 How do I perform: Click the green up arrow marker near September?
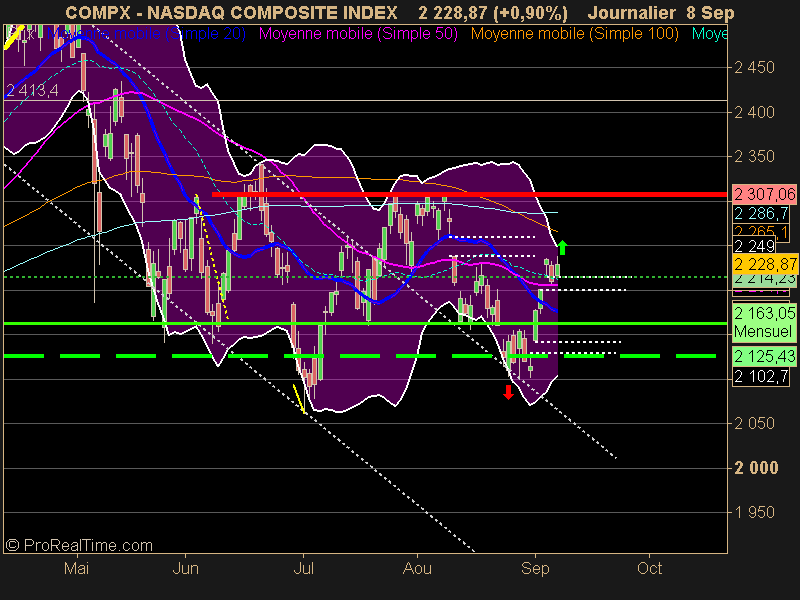pyautogui.click(x=562, y=247)
